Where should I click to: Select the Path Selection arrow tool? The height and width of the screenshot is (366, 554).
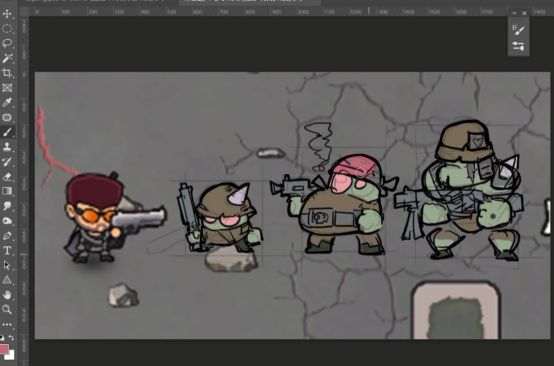(7, 265)
